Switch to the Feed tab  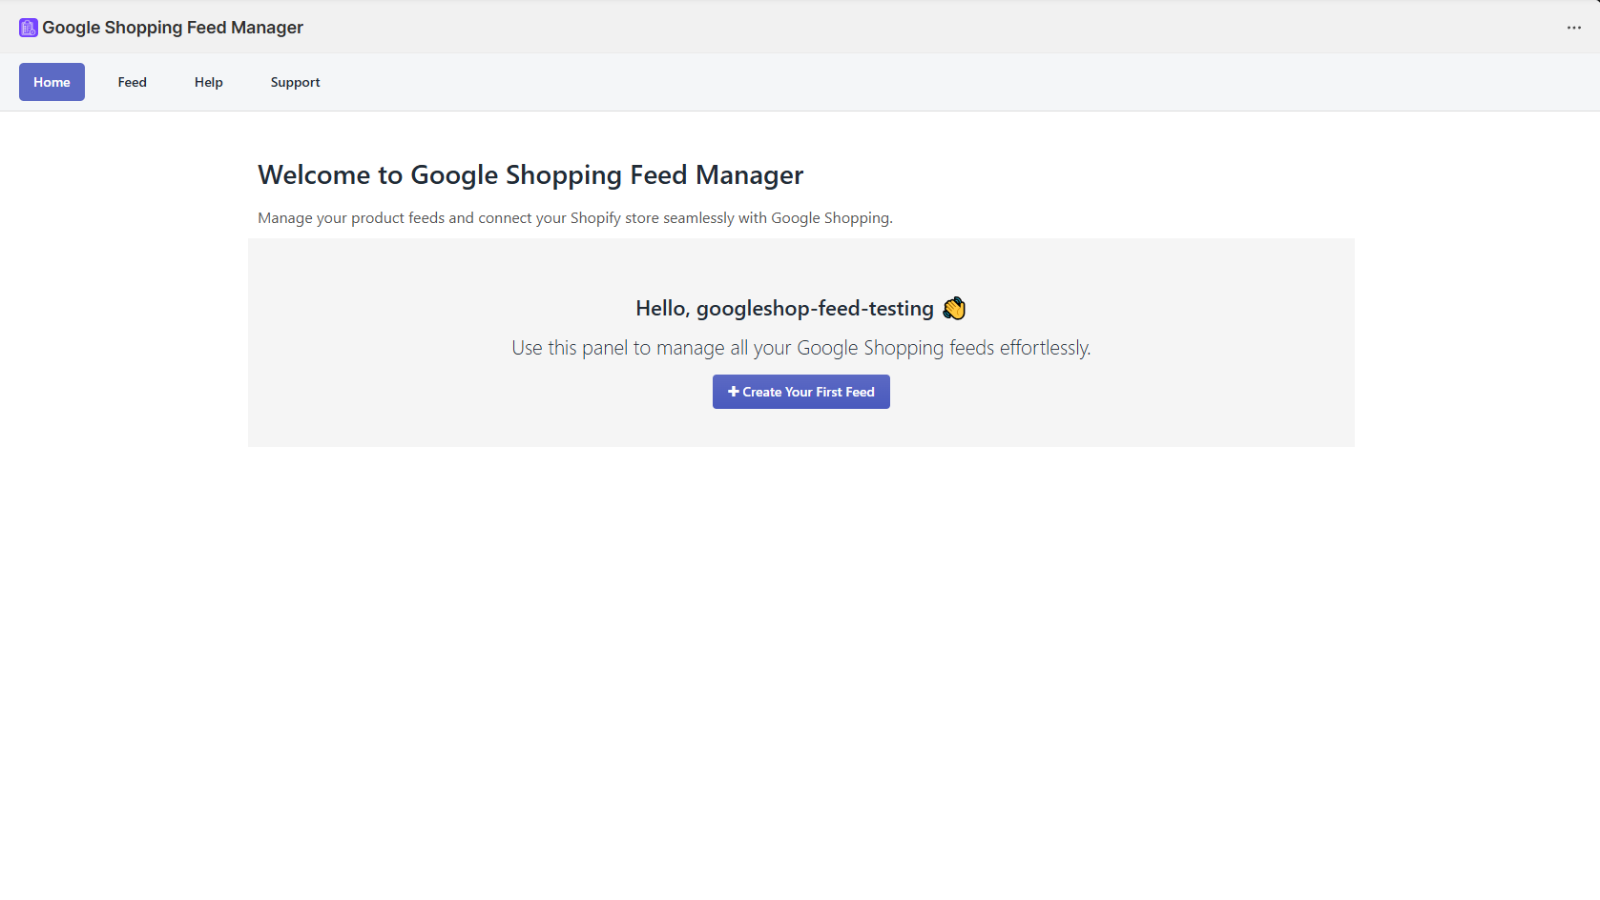coord(131,82)
